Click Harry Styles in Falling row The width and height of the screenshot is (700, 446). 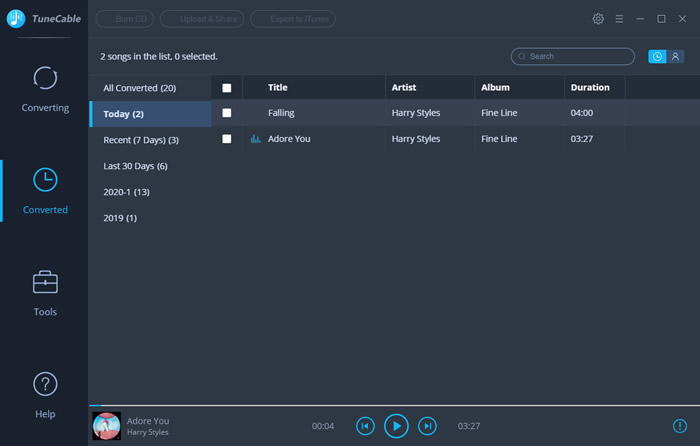click(x=416, y=113)
